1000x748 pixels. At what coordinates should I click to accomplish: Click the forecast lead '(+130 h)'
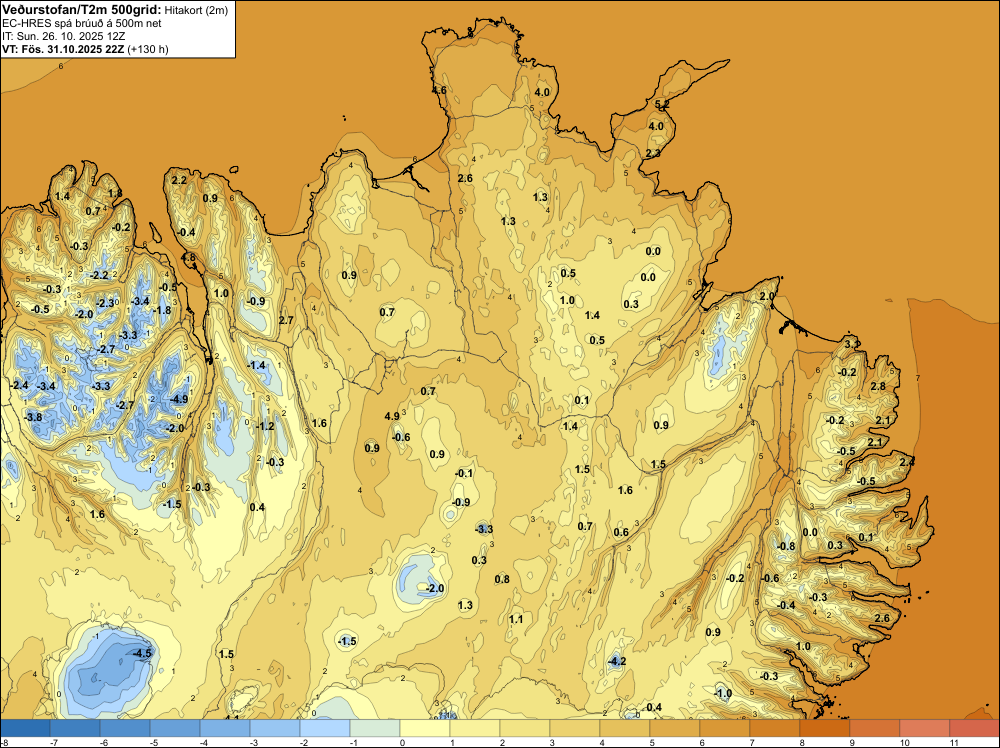(148, 49)
